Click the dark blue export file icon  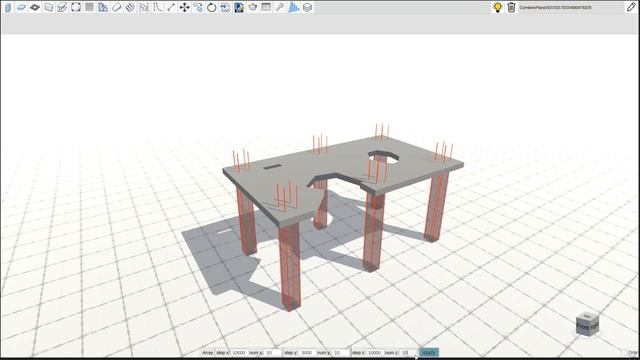[x=239, y=7]
